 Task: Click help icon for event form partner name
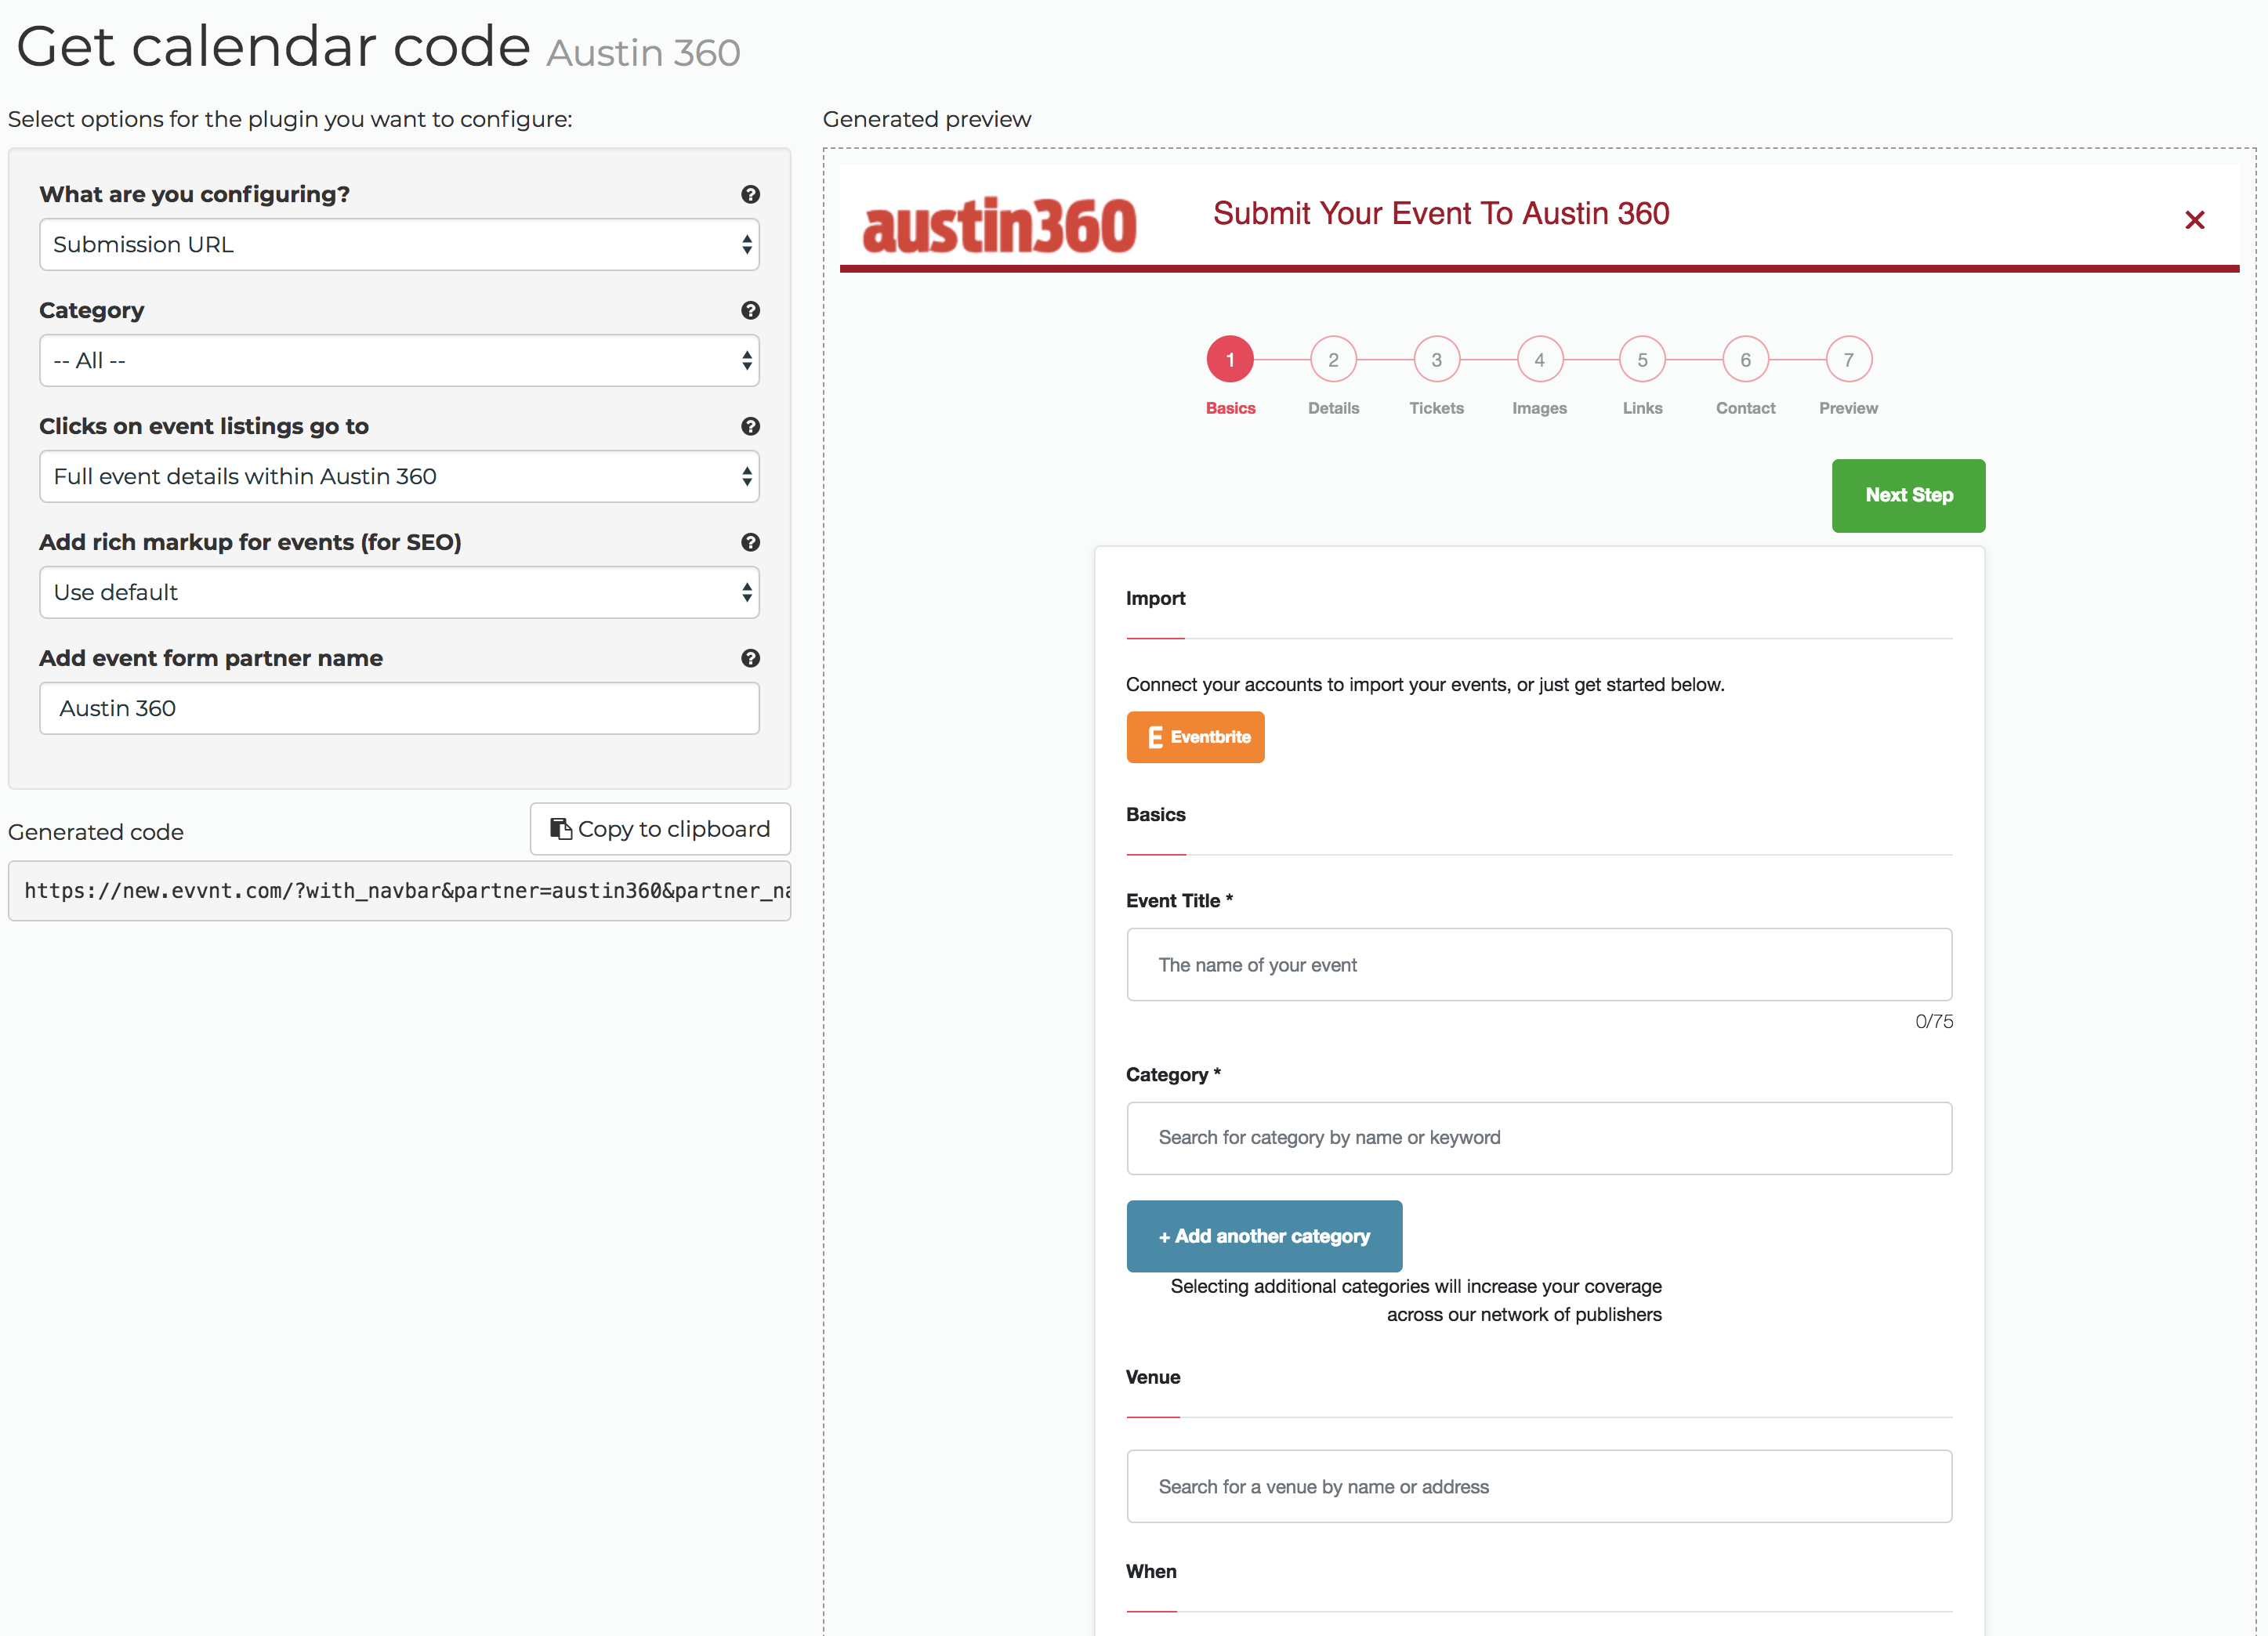(x=750, y=658)
